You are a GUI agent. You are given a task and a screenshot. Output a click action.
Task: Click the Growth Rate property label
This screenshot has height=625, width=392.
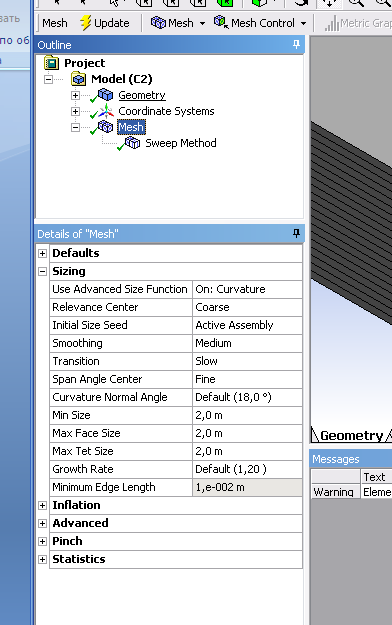[x=83, y=469]
